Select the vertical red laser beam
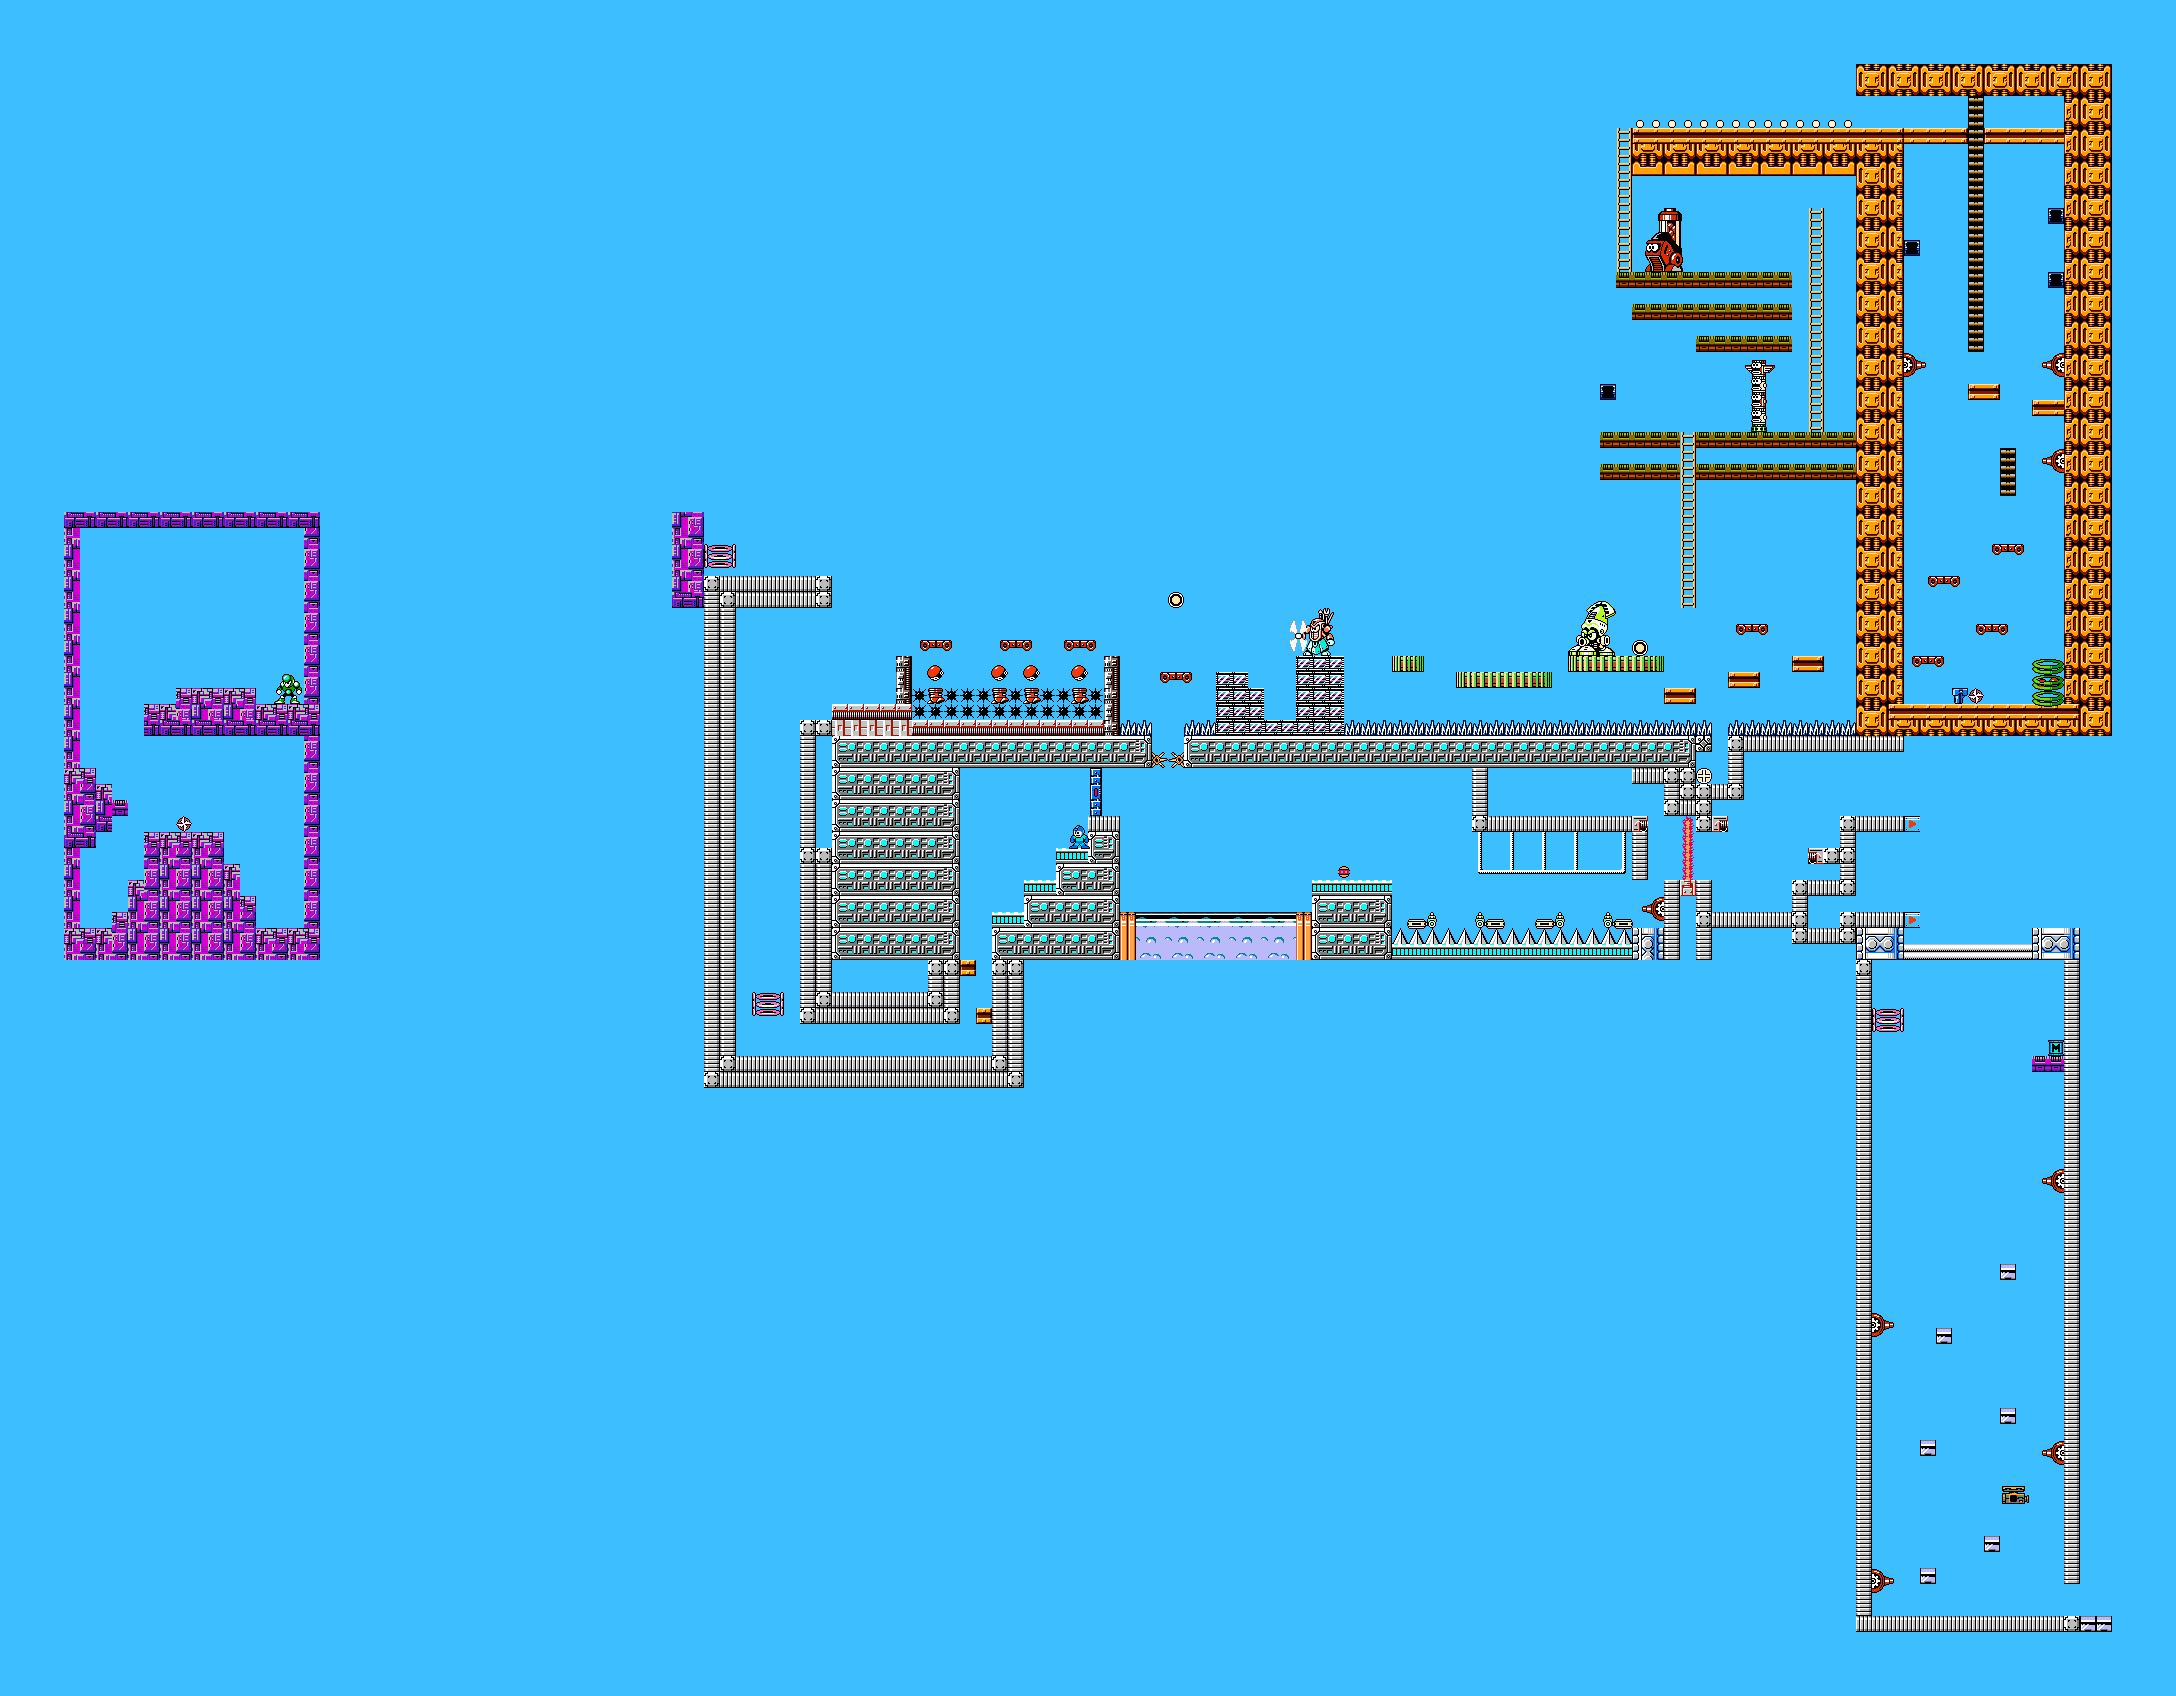Image resolution: width=2176 pixels, height=1696 pixels. (x=1688, y=850)
